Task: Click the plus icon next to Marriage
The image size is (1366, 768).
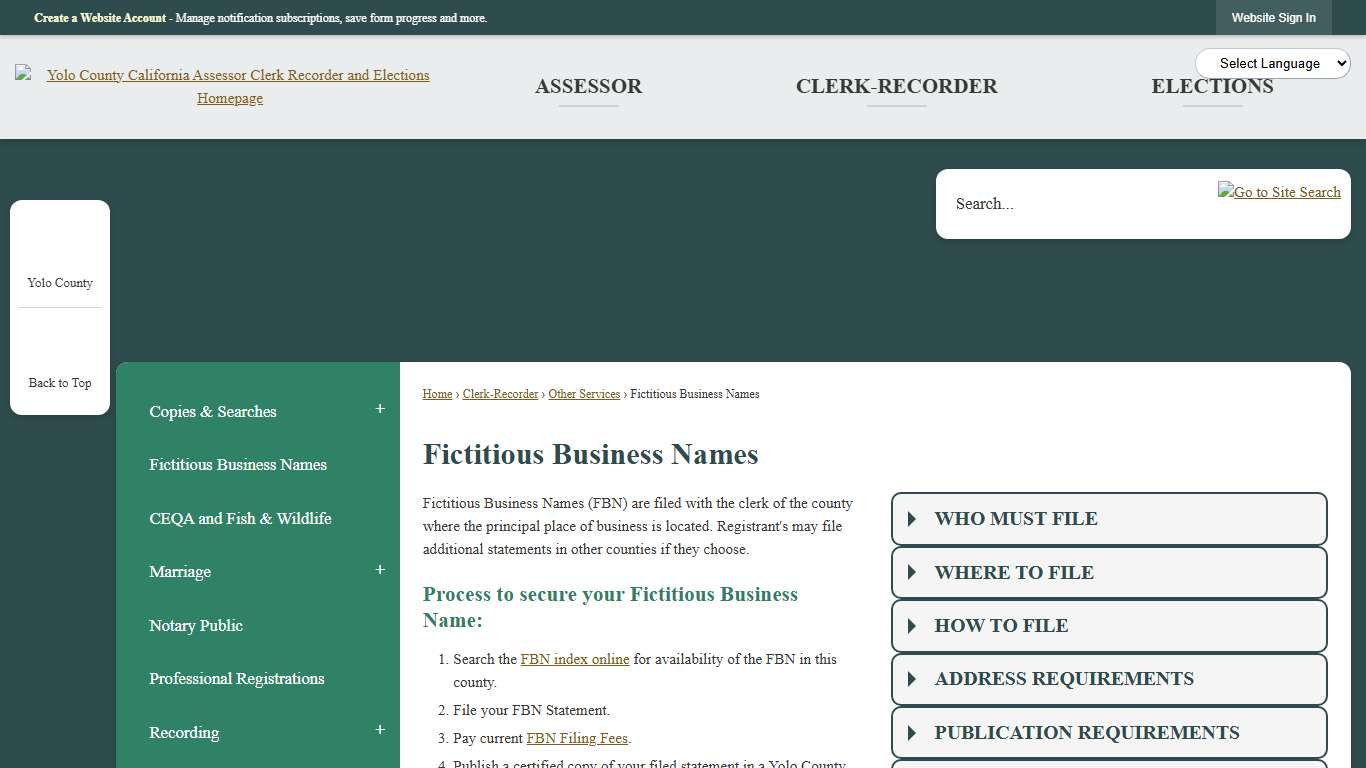Action: click(380, 569)
